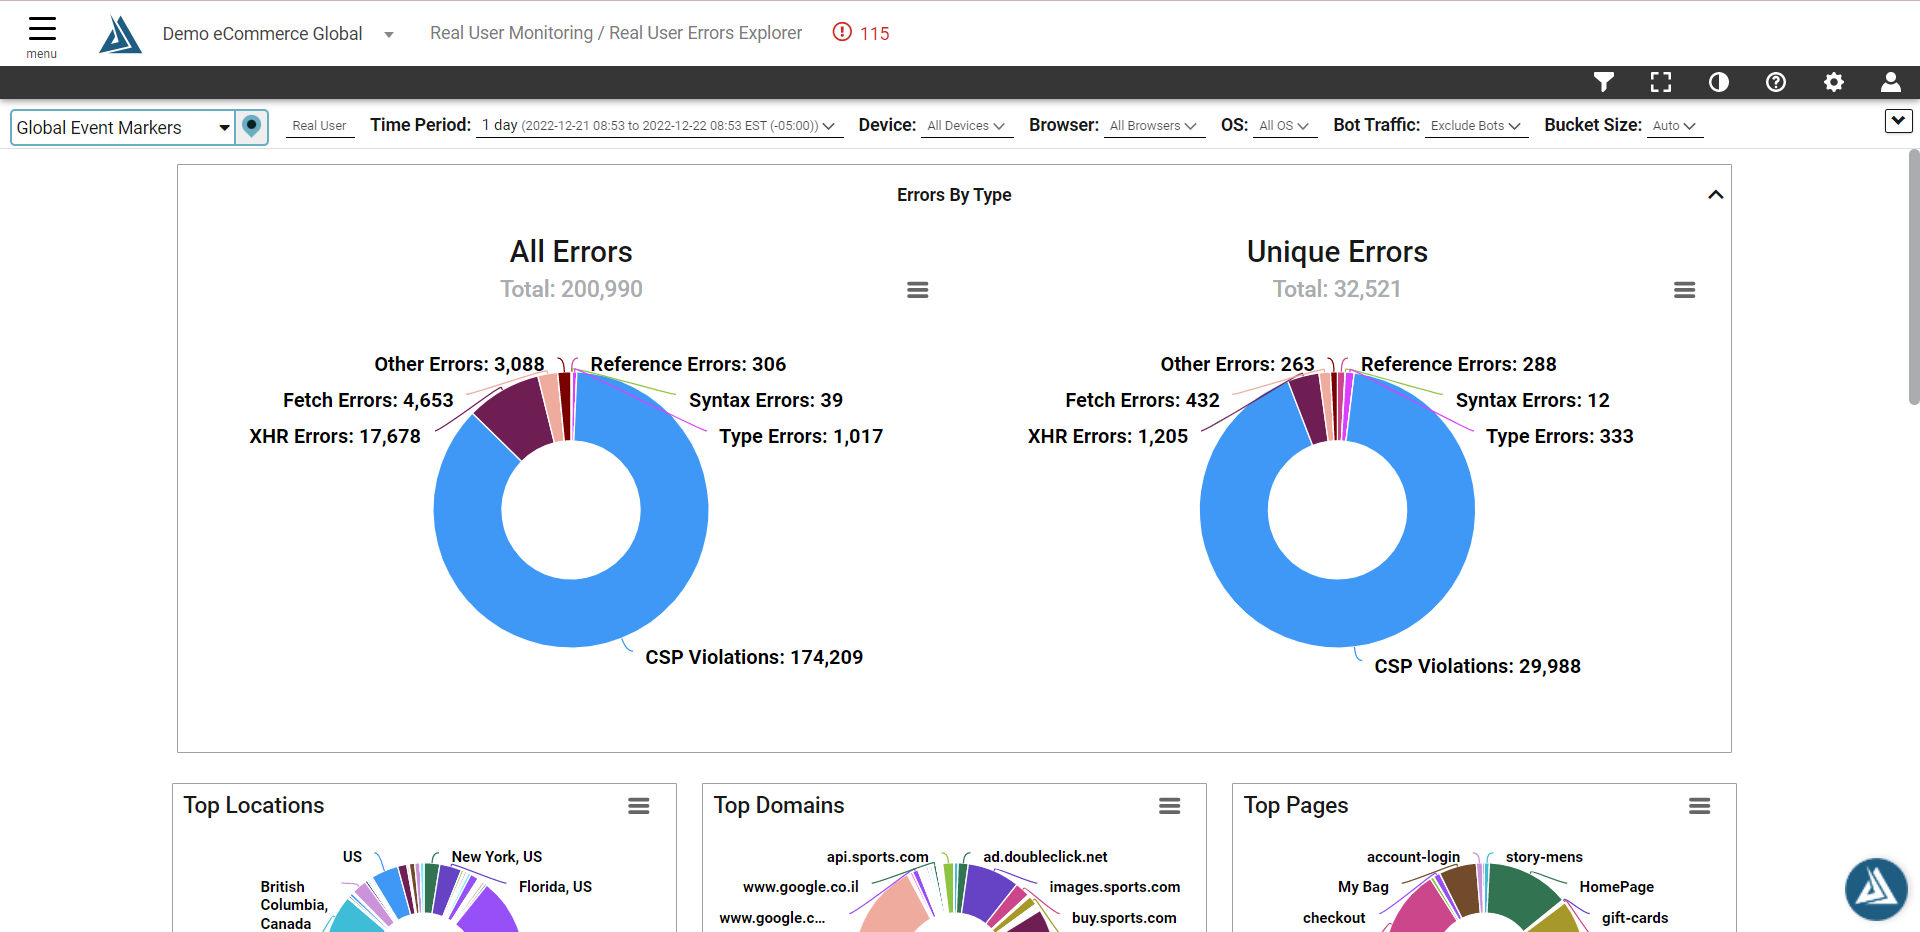Click the New York, US location label
Image resolution: width=1920 pixels, height=932 pixels.
(x=497, y=857)
